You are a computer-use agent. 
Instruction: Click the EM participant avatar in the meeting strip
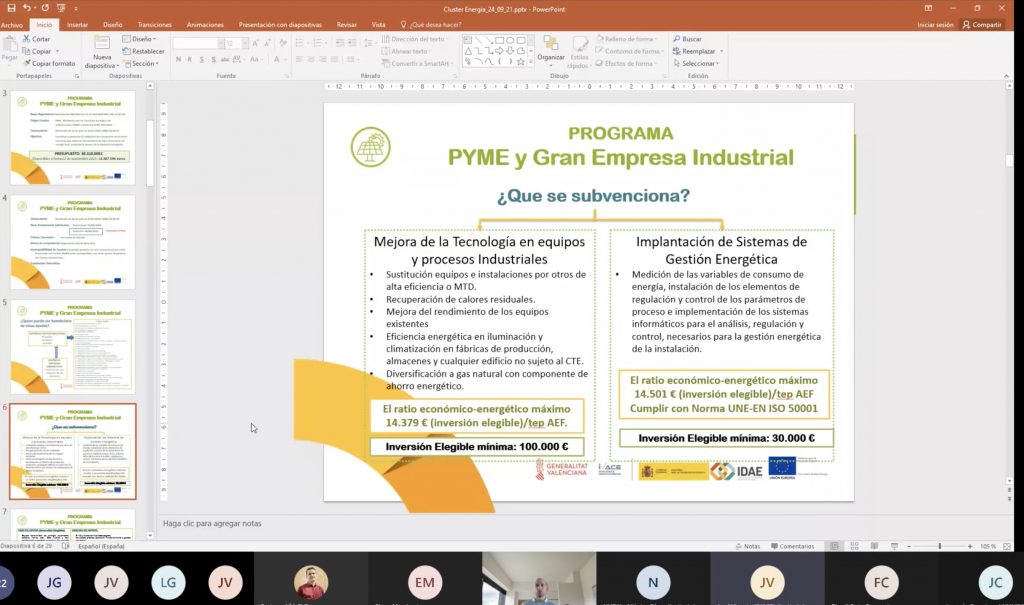click(424, 582)
